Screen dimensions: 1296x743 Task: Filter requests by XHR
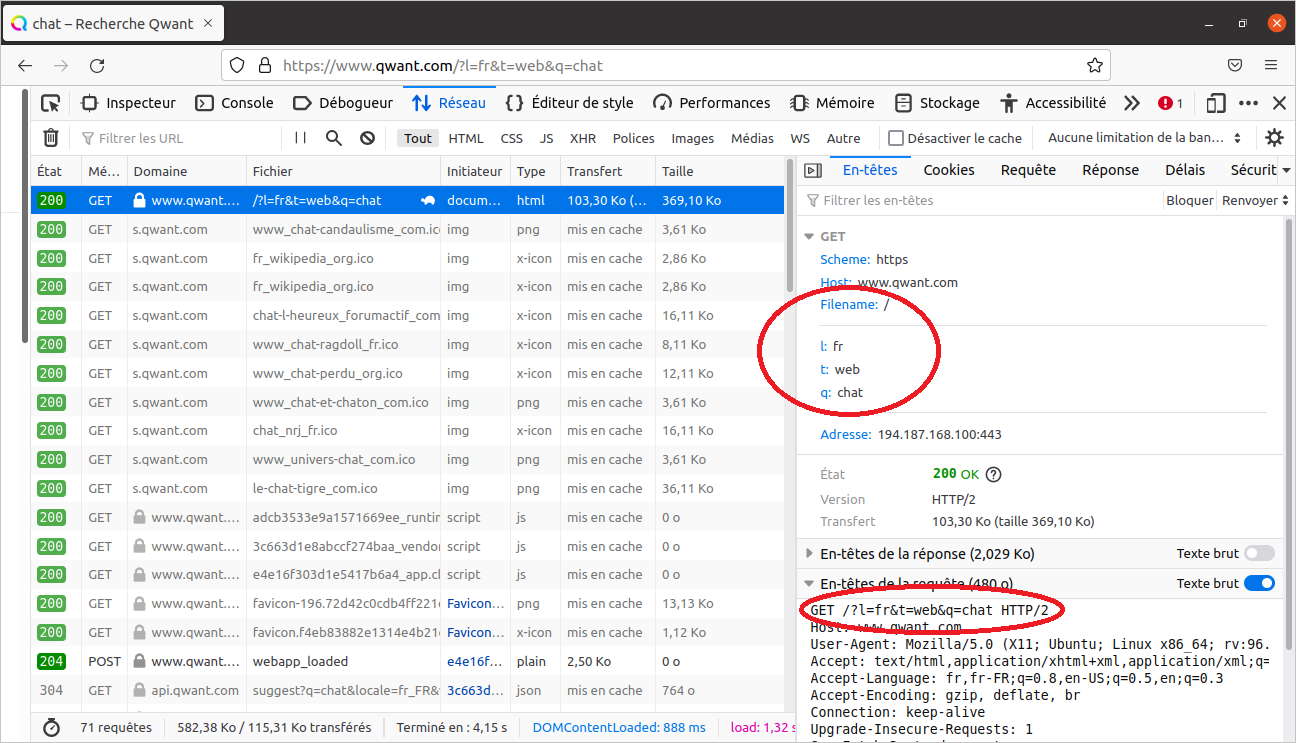[582, 138]
